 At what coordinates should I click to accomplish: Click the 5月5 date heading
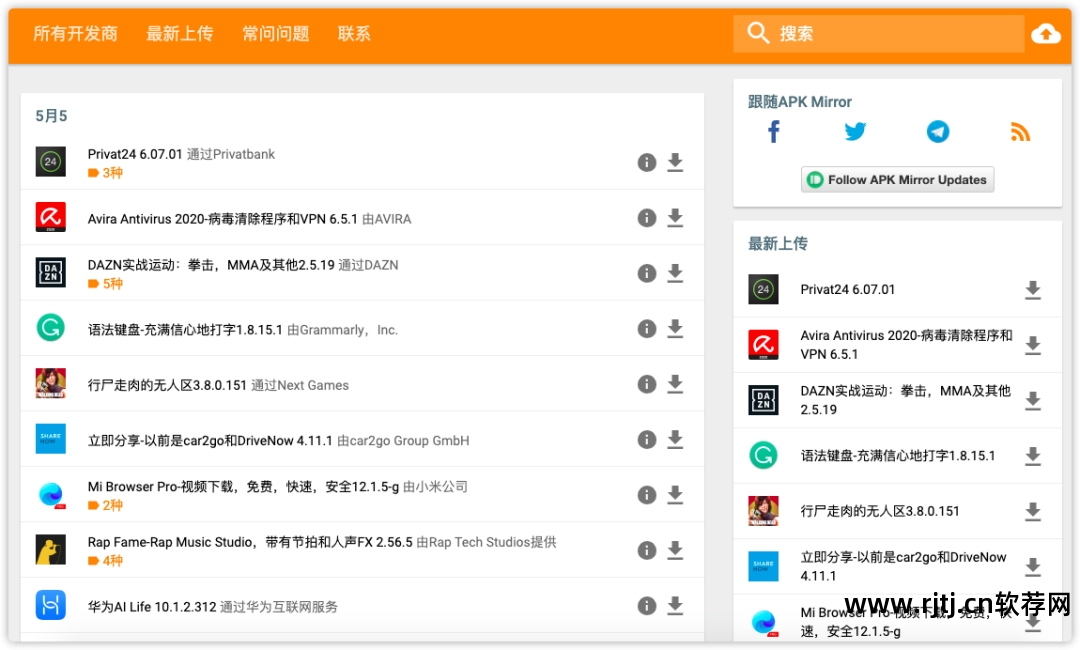[x=51, y=116]
